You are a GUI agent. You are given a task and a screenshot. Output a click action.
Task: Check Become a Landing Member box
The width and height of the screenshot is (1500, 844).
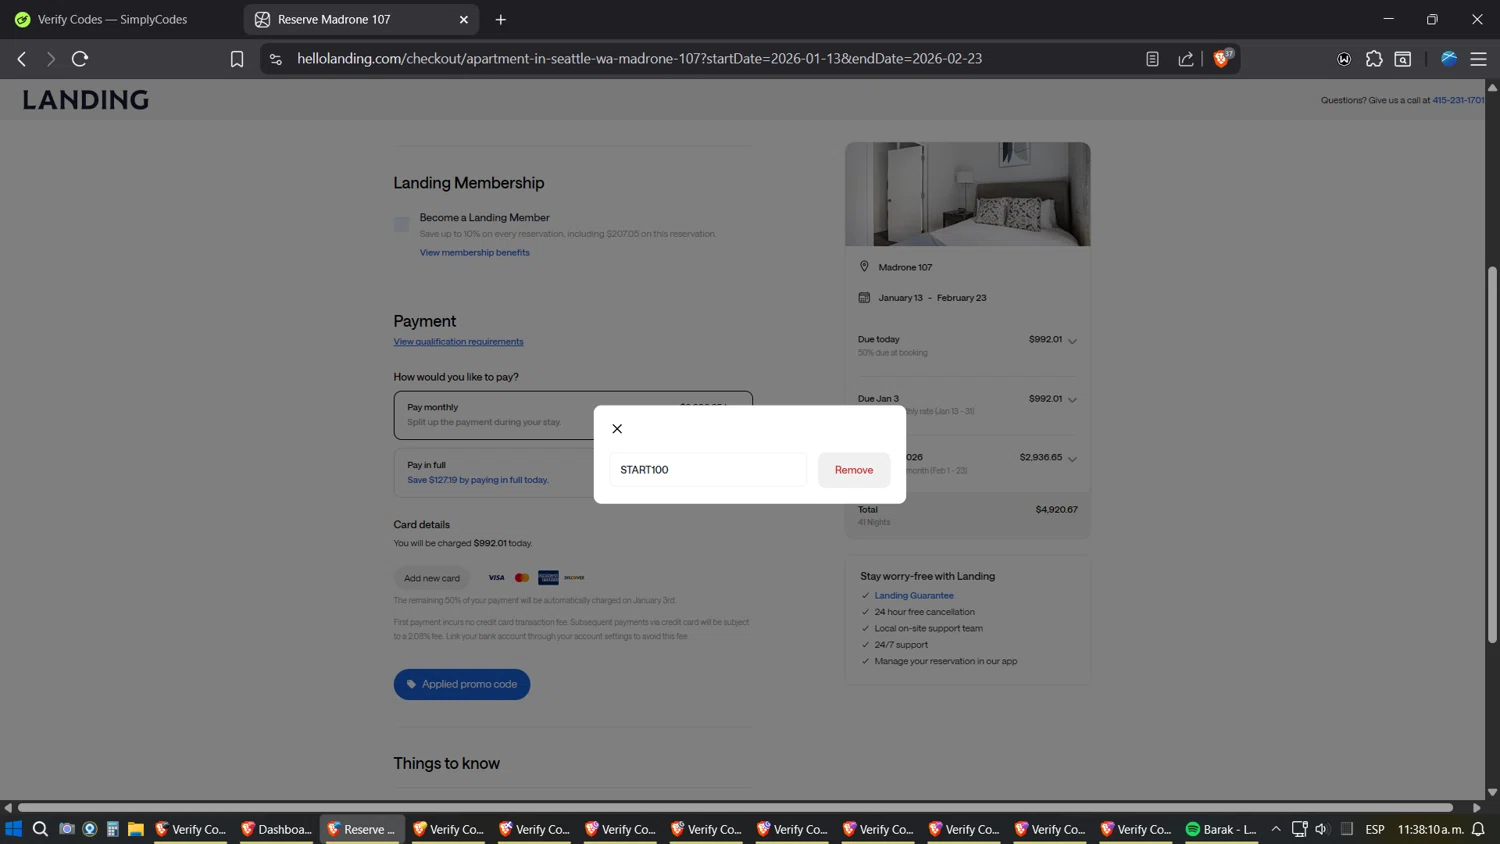click(x=402, y=225)
